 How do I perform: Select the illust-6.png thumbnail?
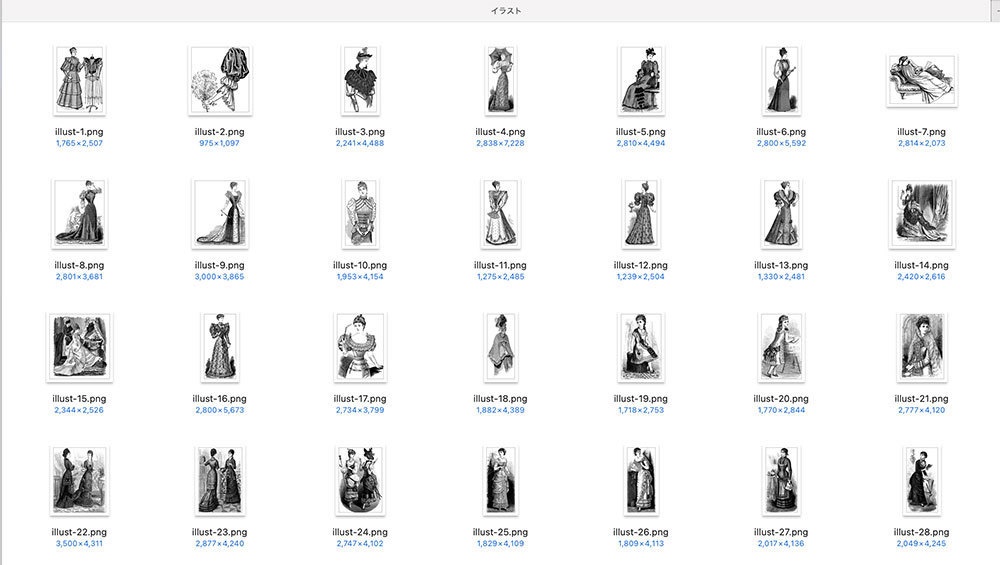781,80
